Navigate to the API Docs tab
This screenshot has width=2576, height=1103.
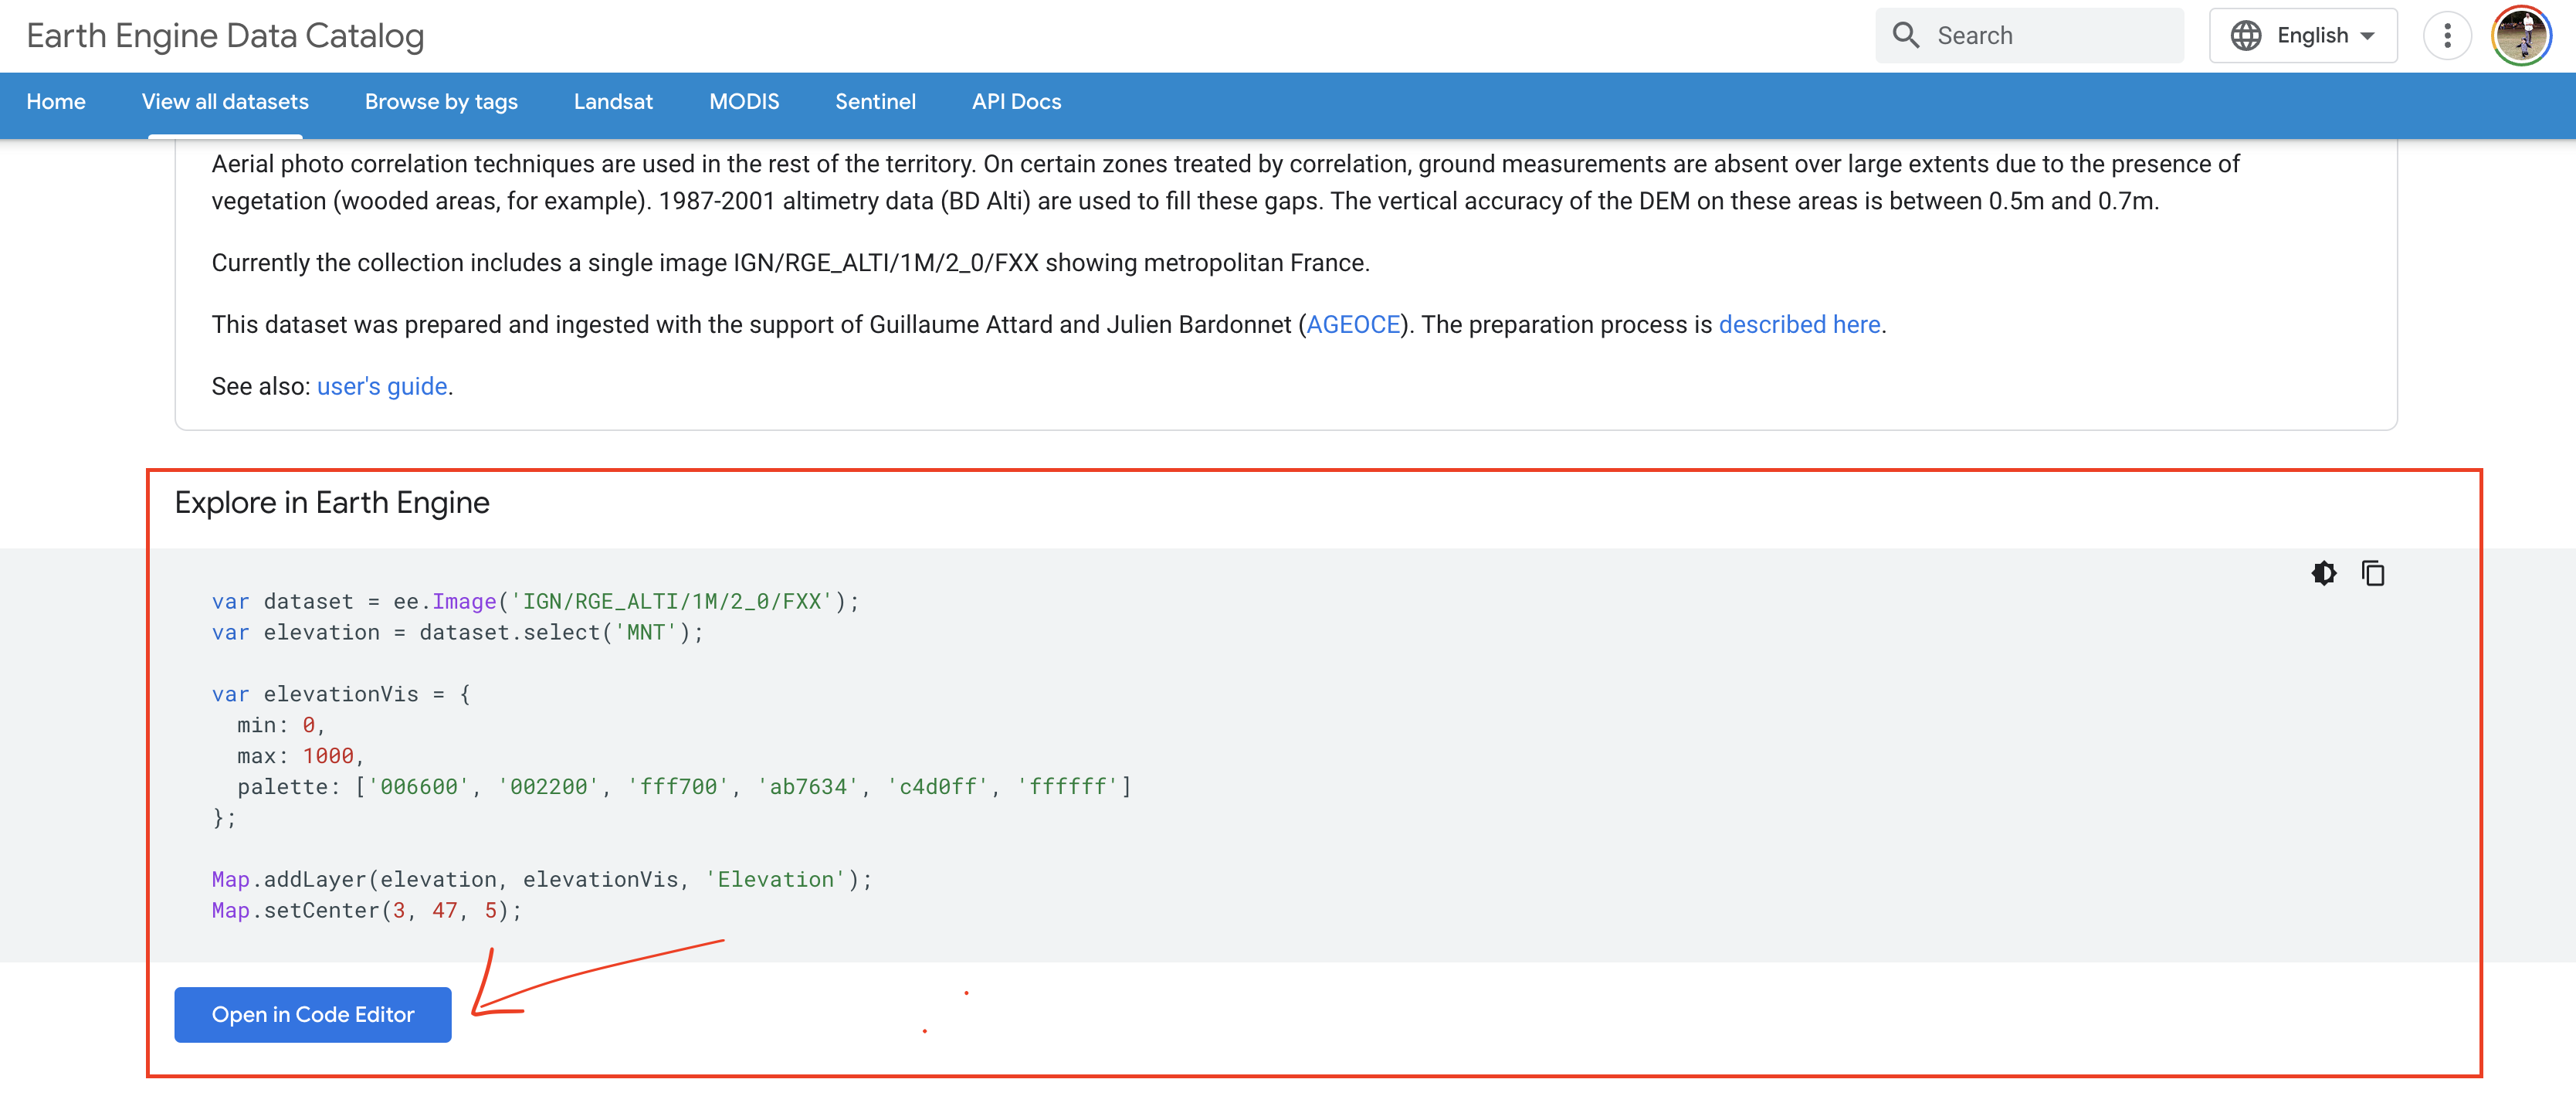pos(1016,102)
